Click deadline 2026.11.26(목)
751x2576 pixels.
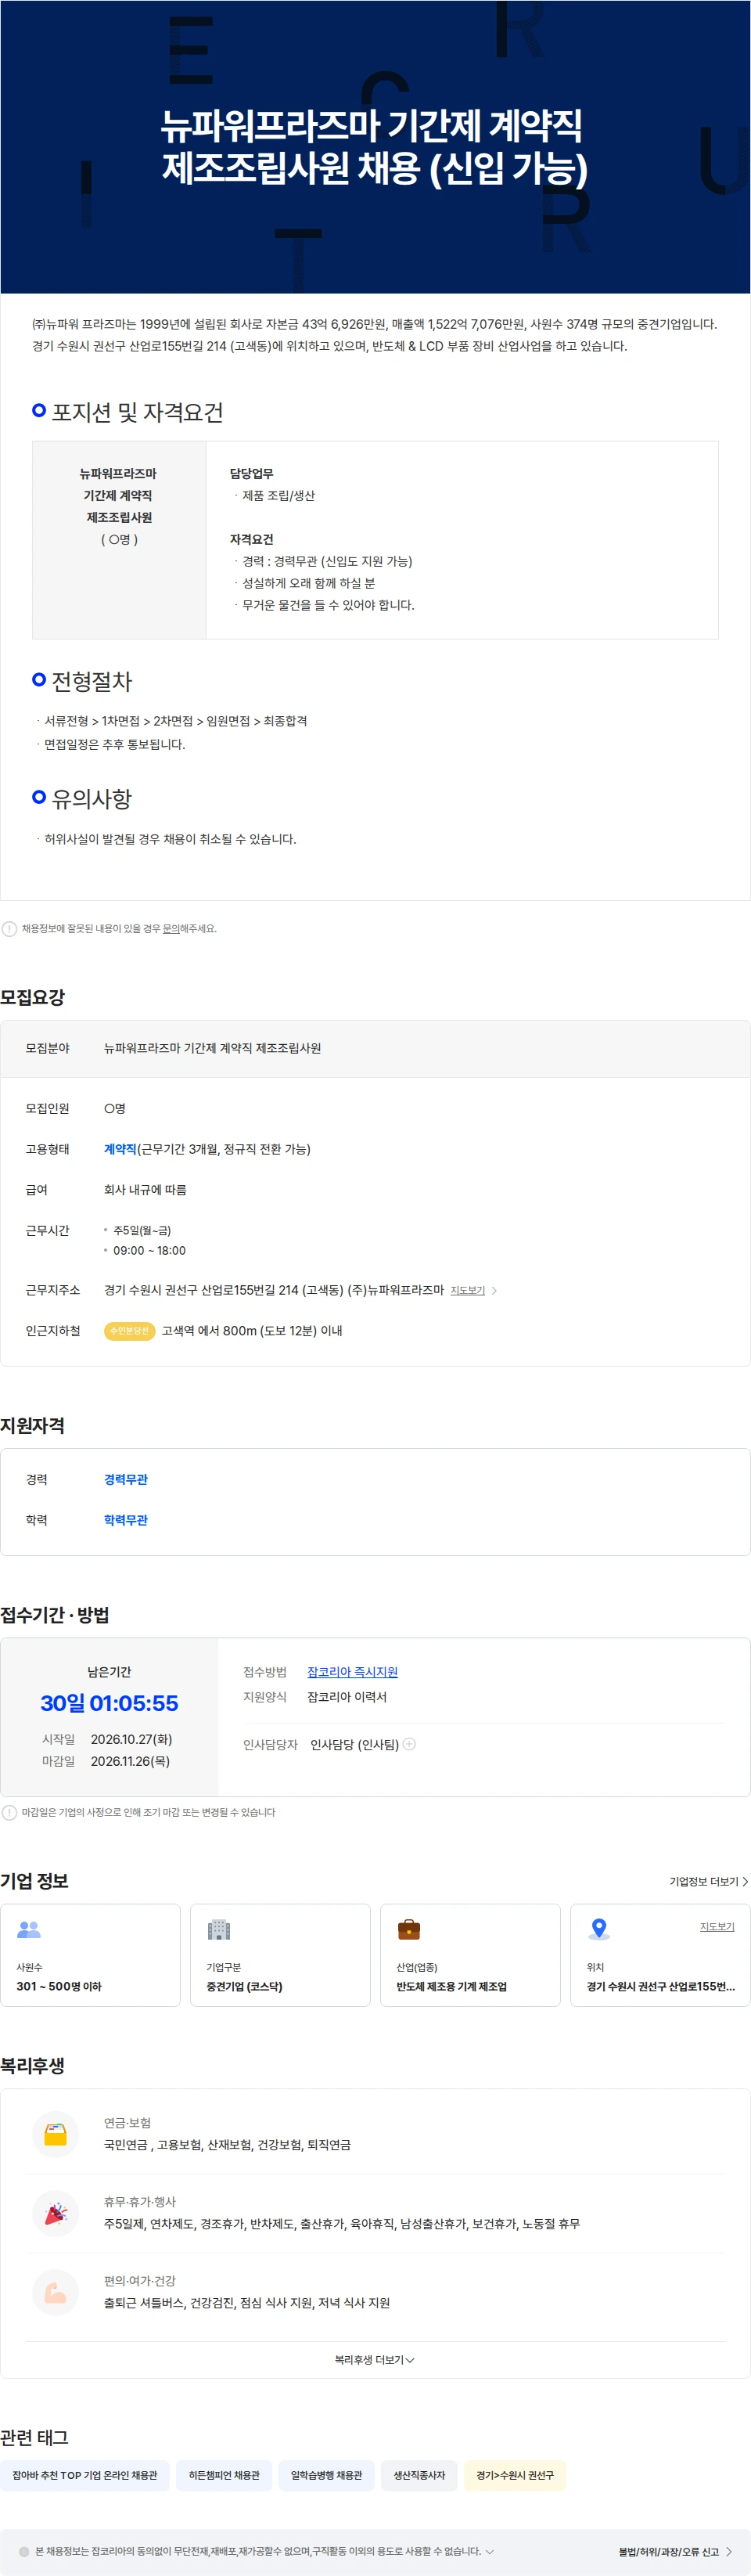click(x=130, y=1761)
